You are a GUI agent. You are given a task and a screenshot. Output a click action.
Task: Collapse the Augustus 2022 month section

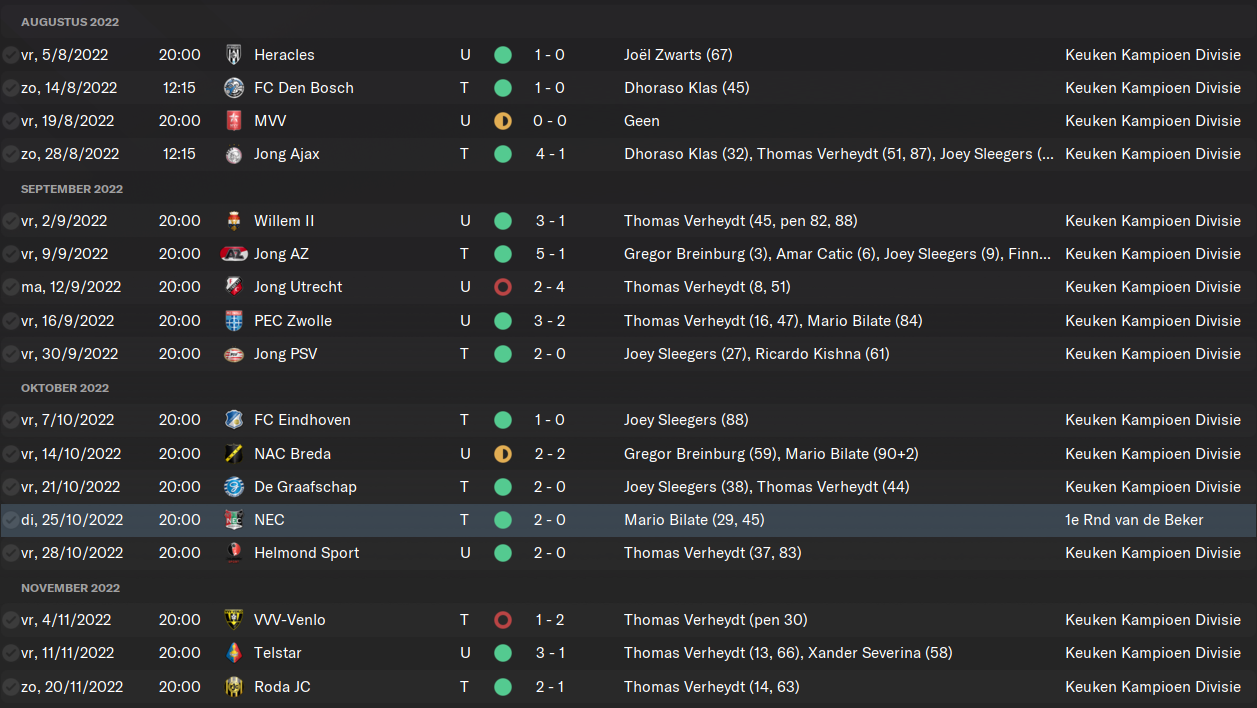[70, 22]
